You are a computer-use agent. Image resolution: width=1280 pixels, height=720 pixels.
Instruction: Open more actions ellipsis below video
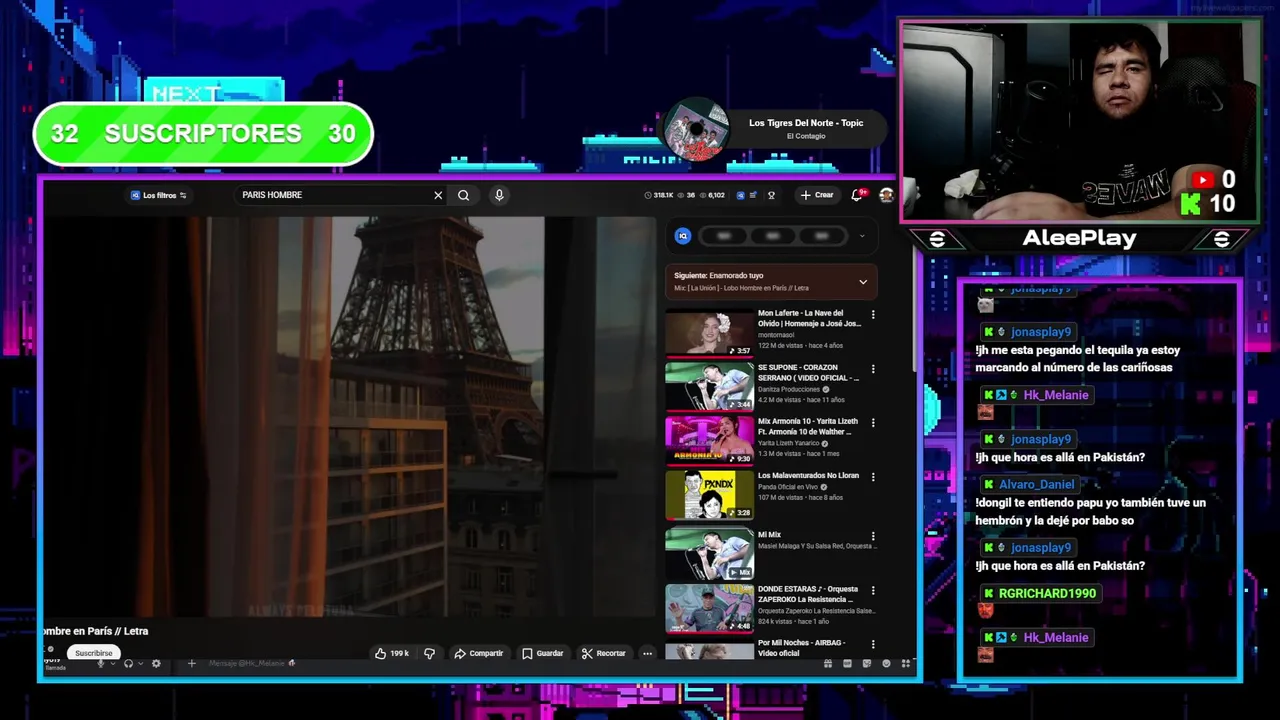coord(647,653)
